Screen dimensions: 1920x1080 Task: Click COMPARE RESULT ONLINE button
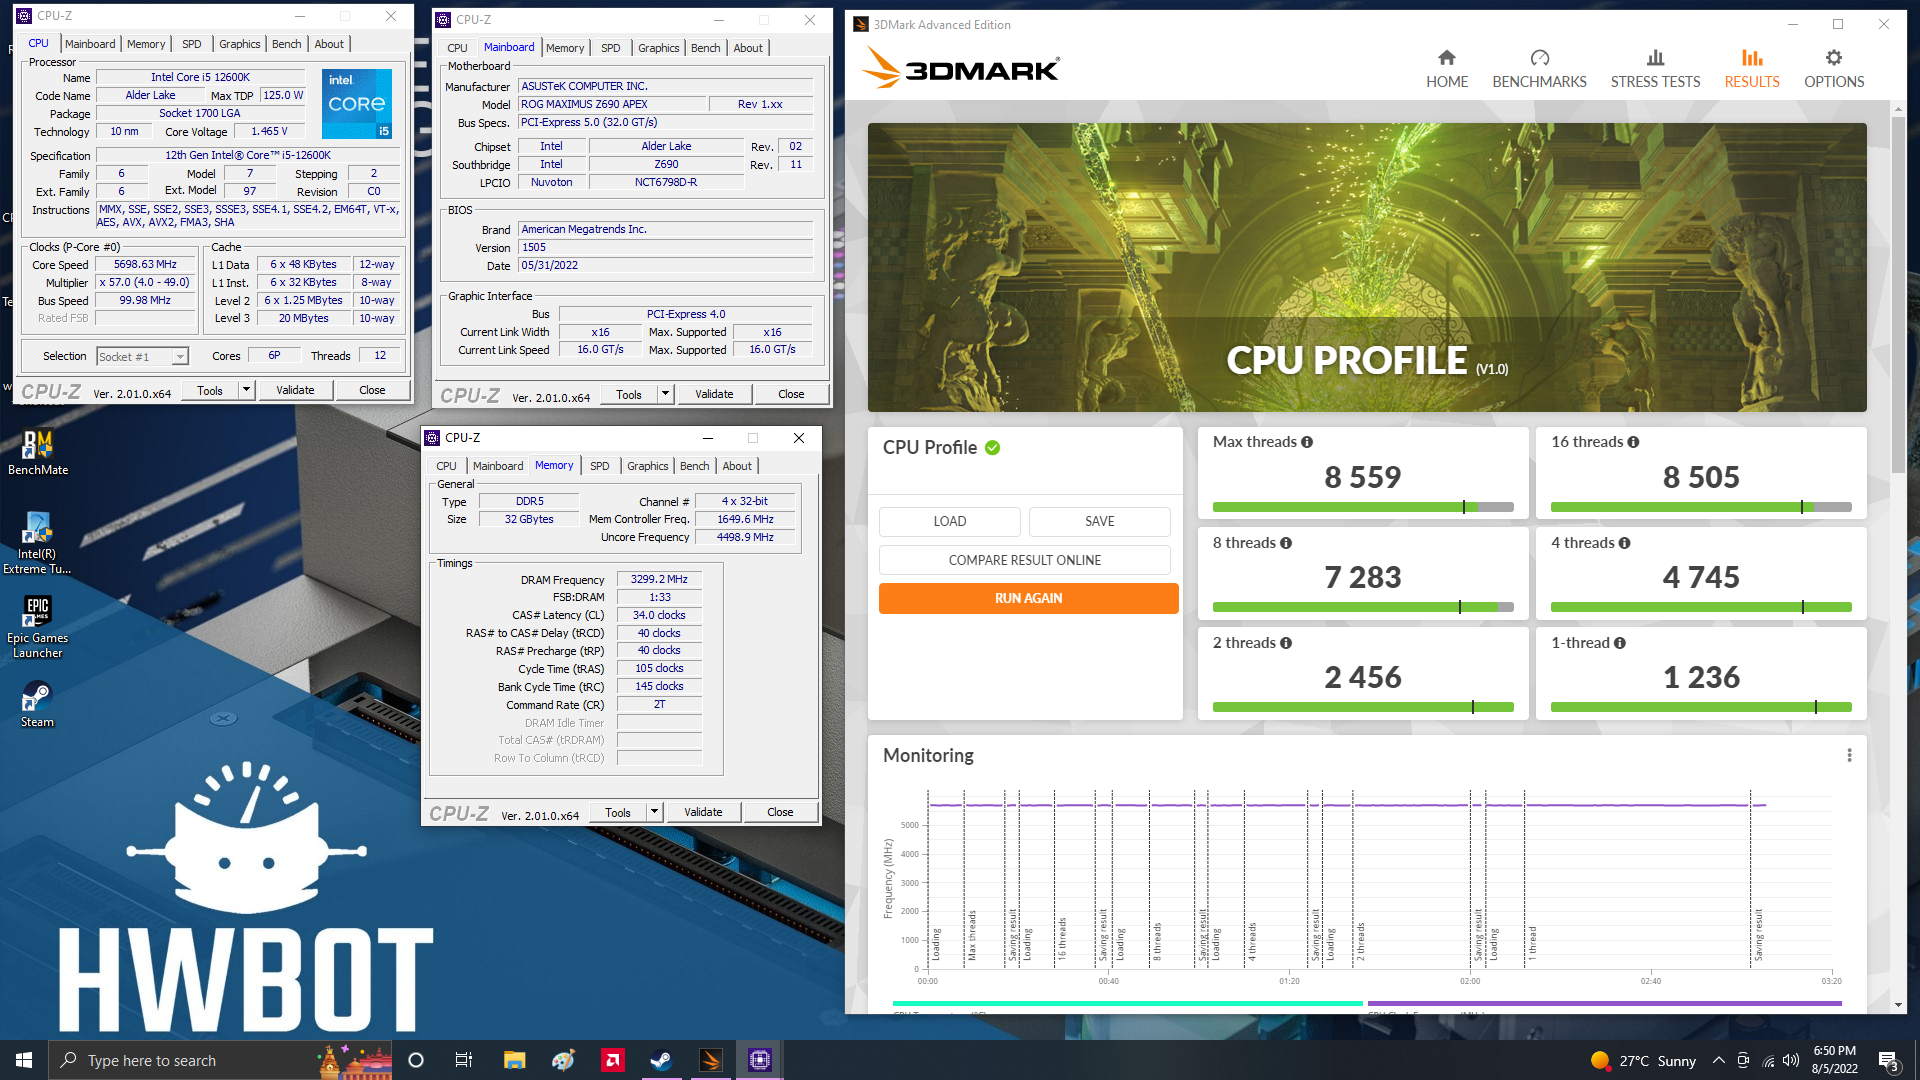coord(1024,560)
